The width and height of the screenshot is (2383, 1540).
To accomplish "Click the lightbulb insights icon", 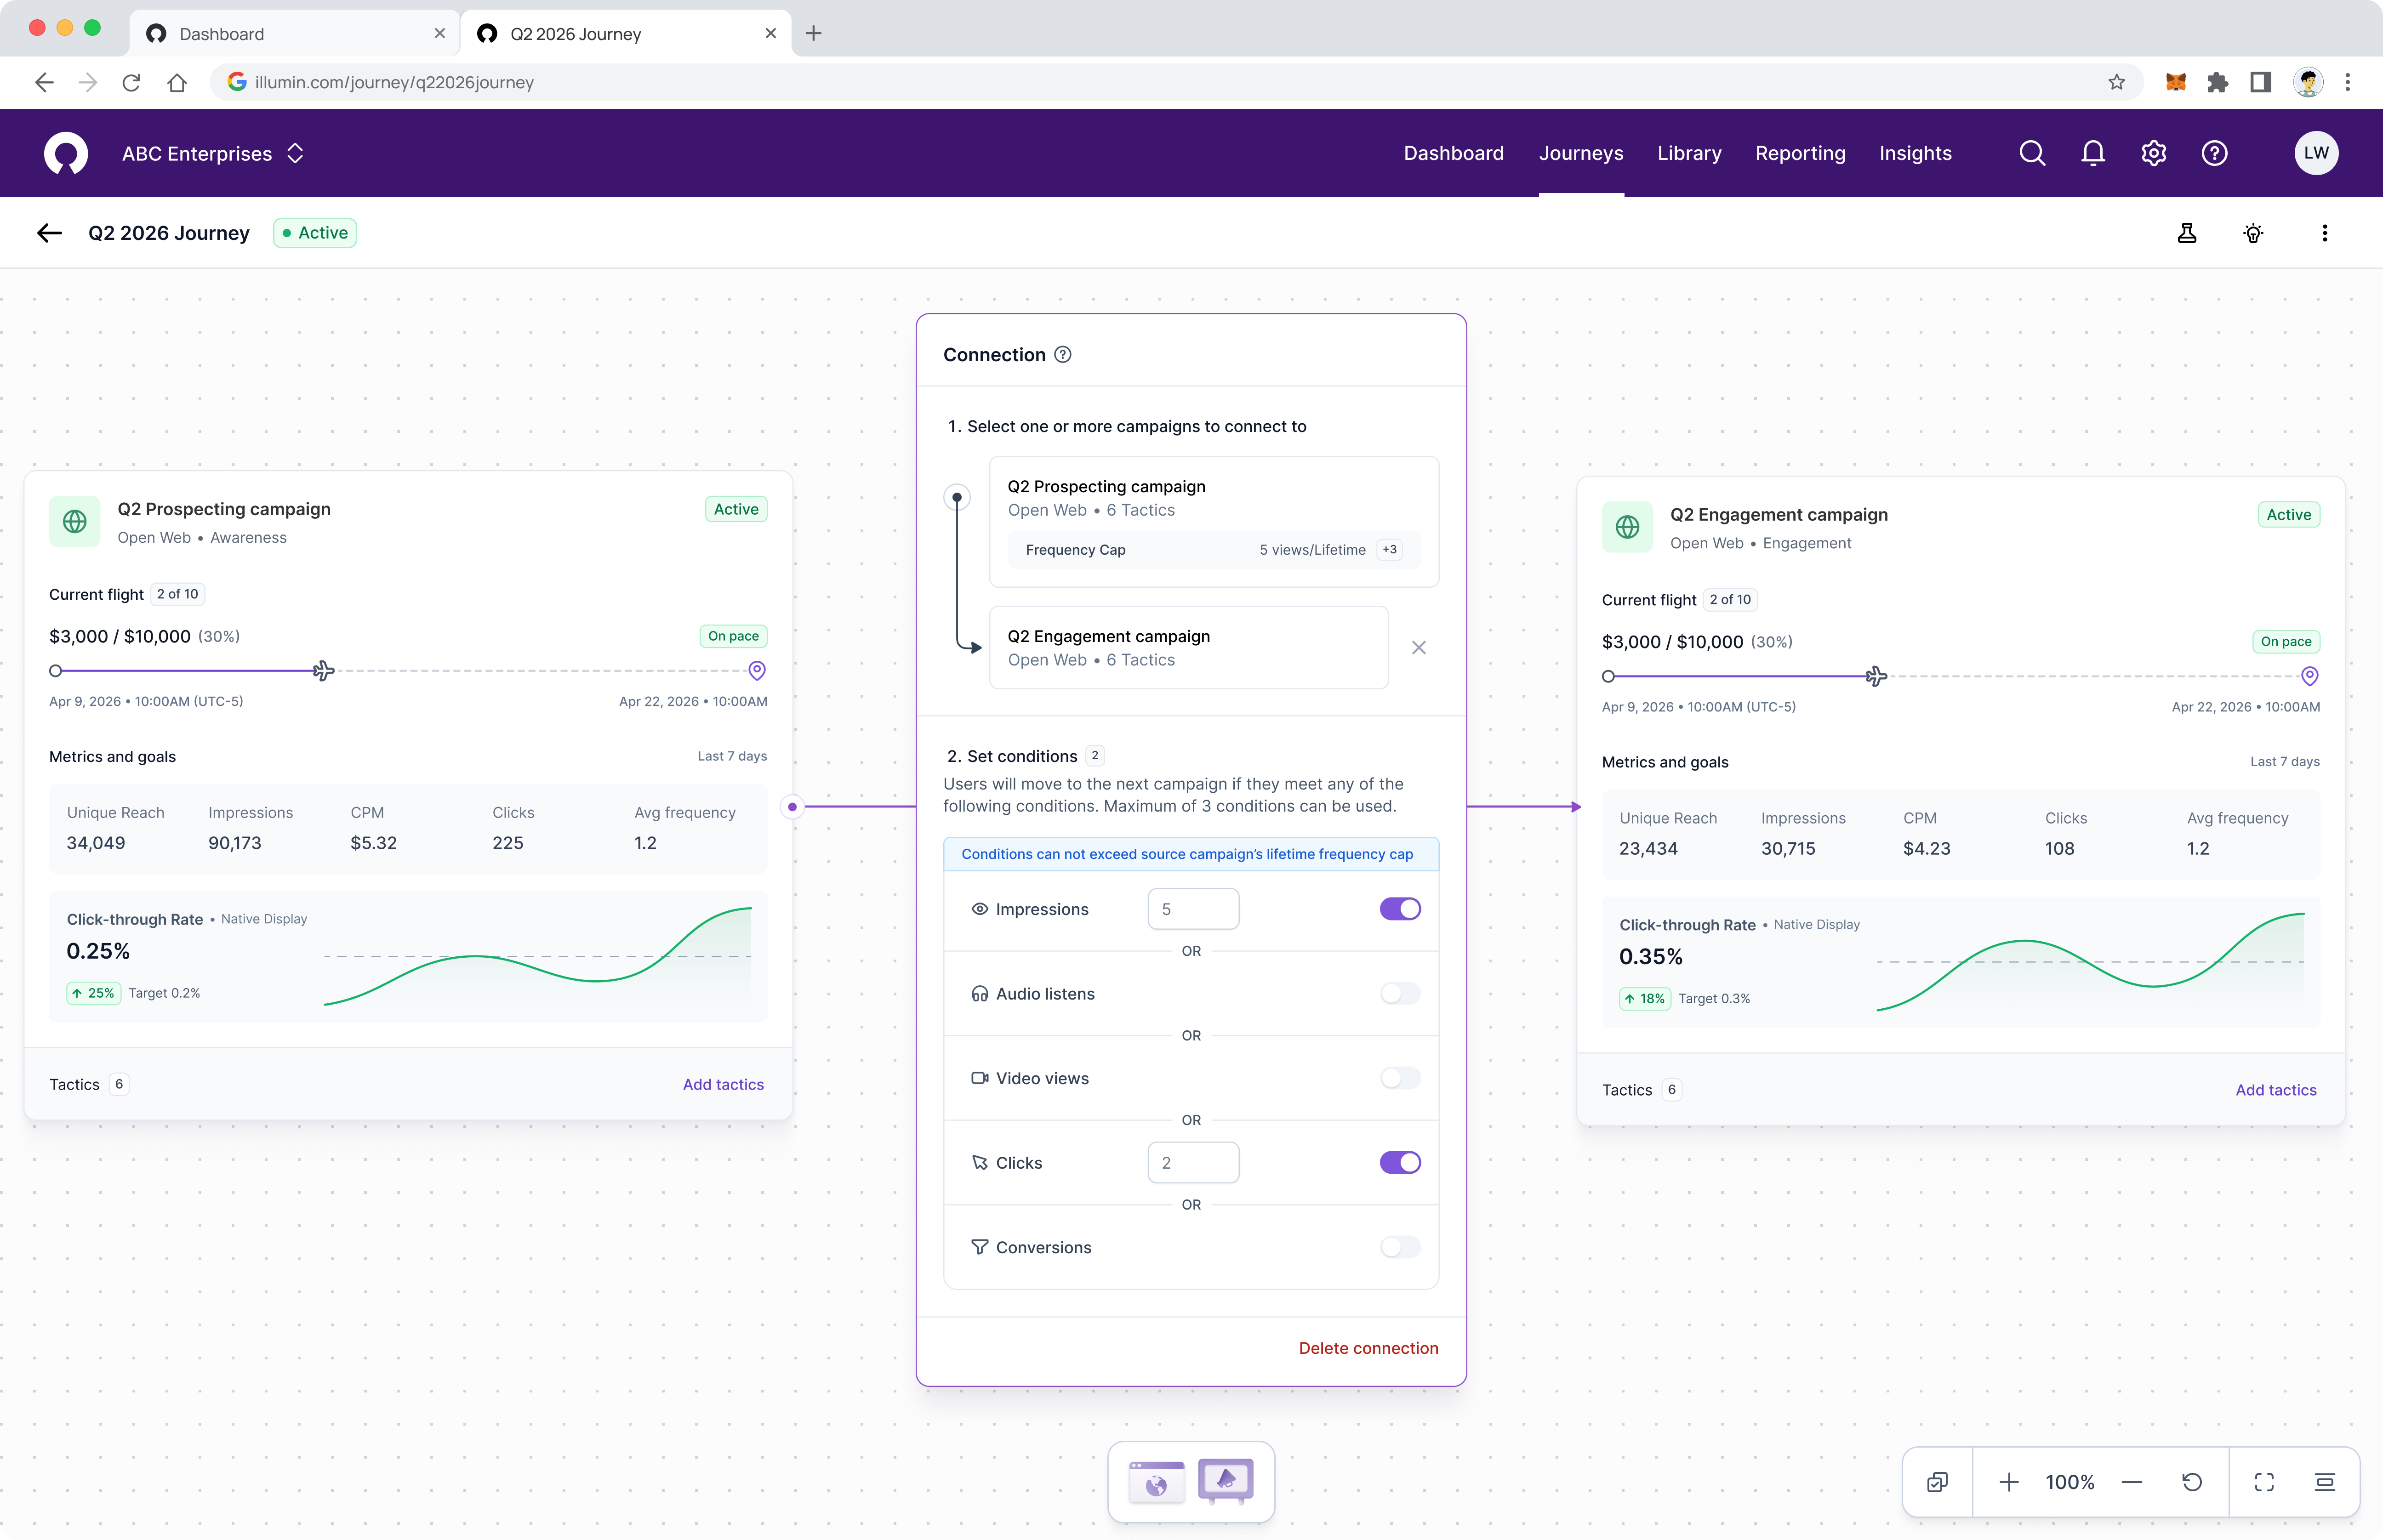I will pyautogui.click(x=2253, y=233).
